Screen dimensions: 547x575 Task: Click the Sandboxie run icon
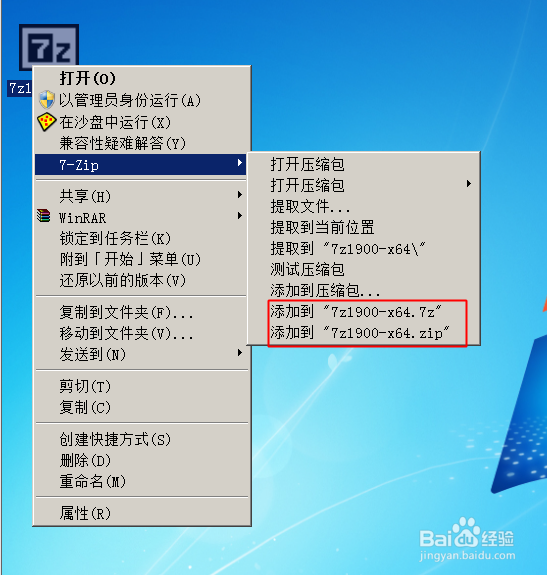point(46,122)
